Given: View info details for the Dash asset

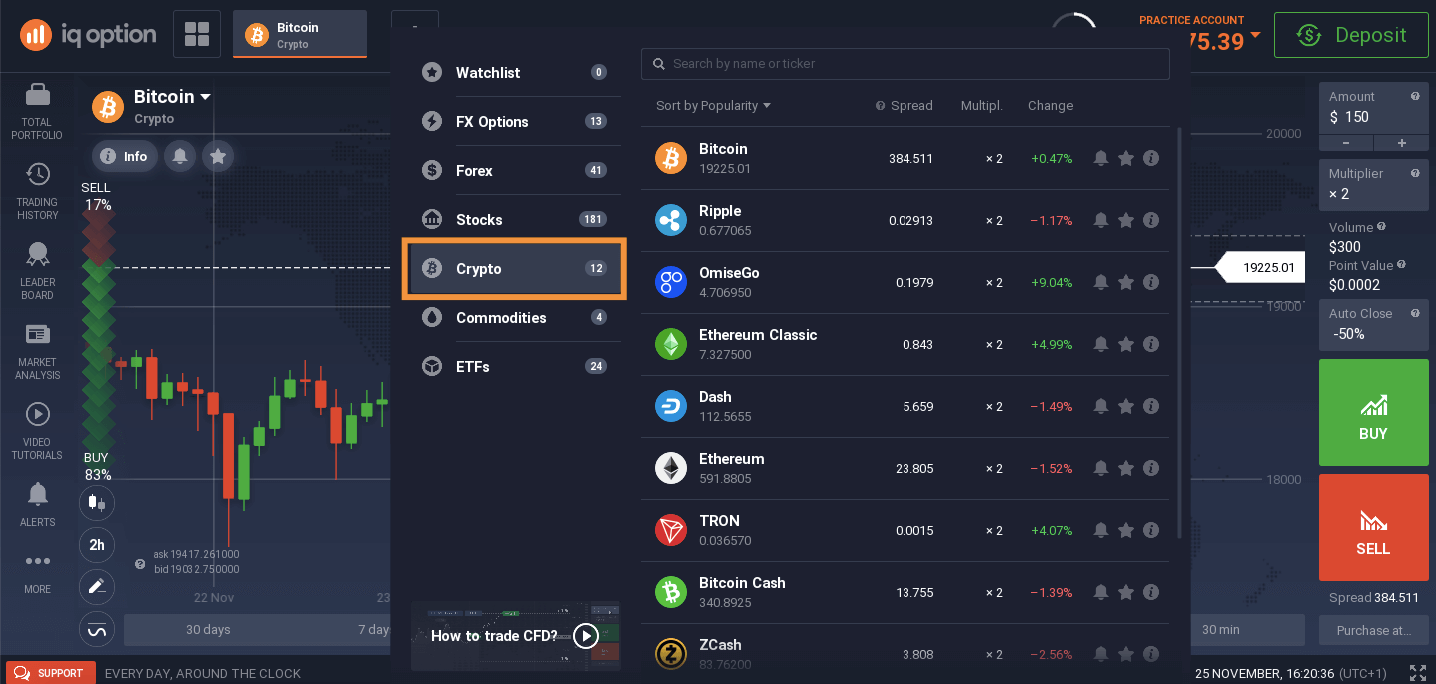Looking at the screenshot, I should pyautogui.click(x=1151, y=406).
